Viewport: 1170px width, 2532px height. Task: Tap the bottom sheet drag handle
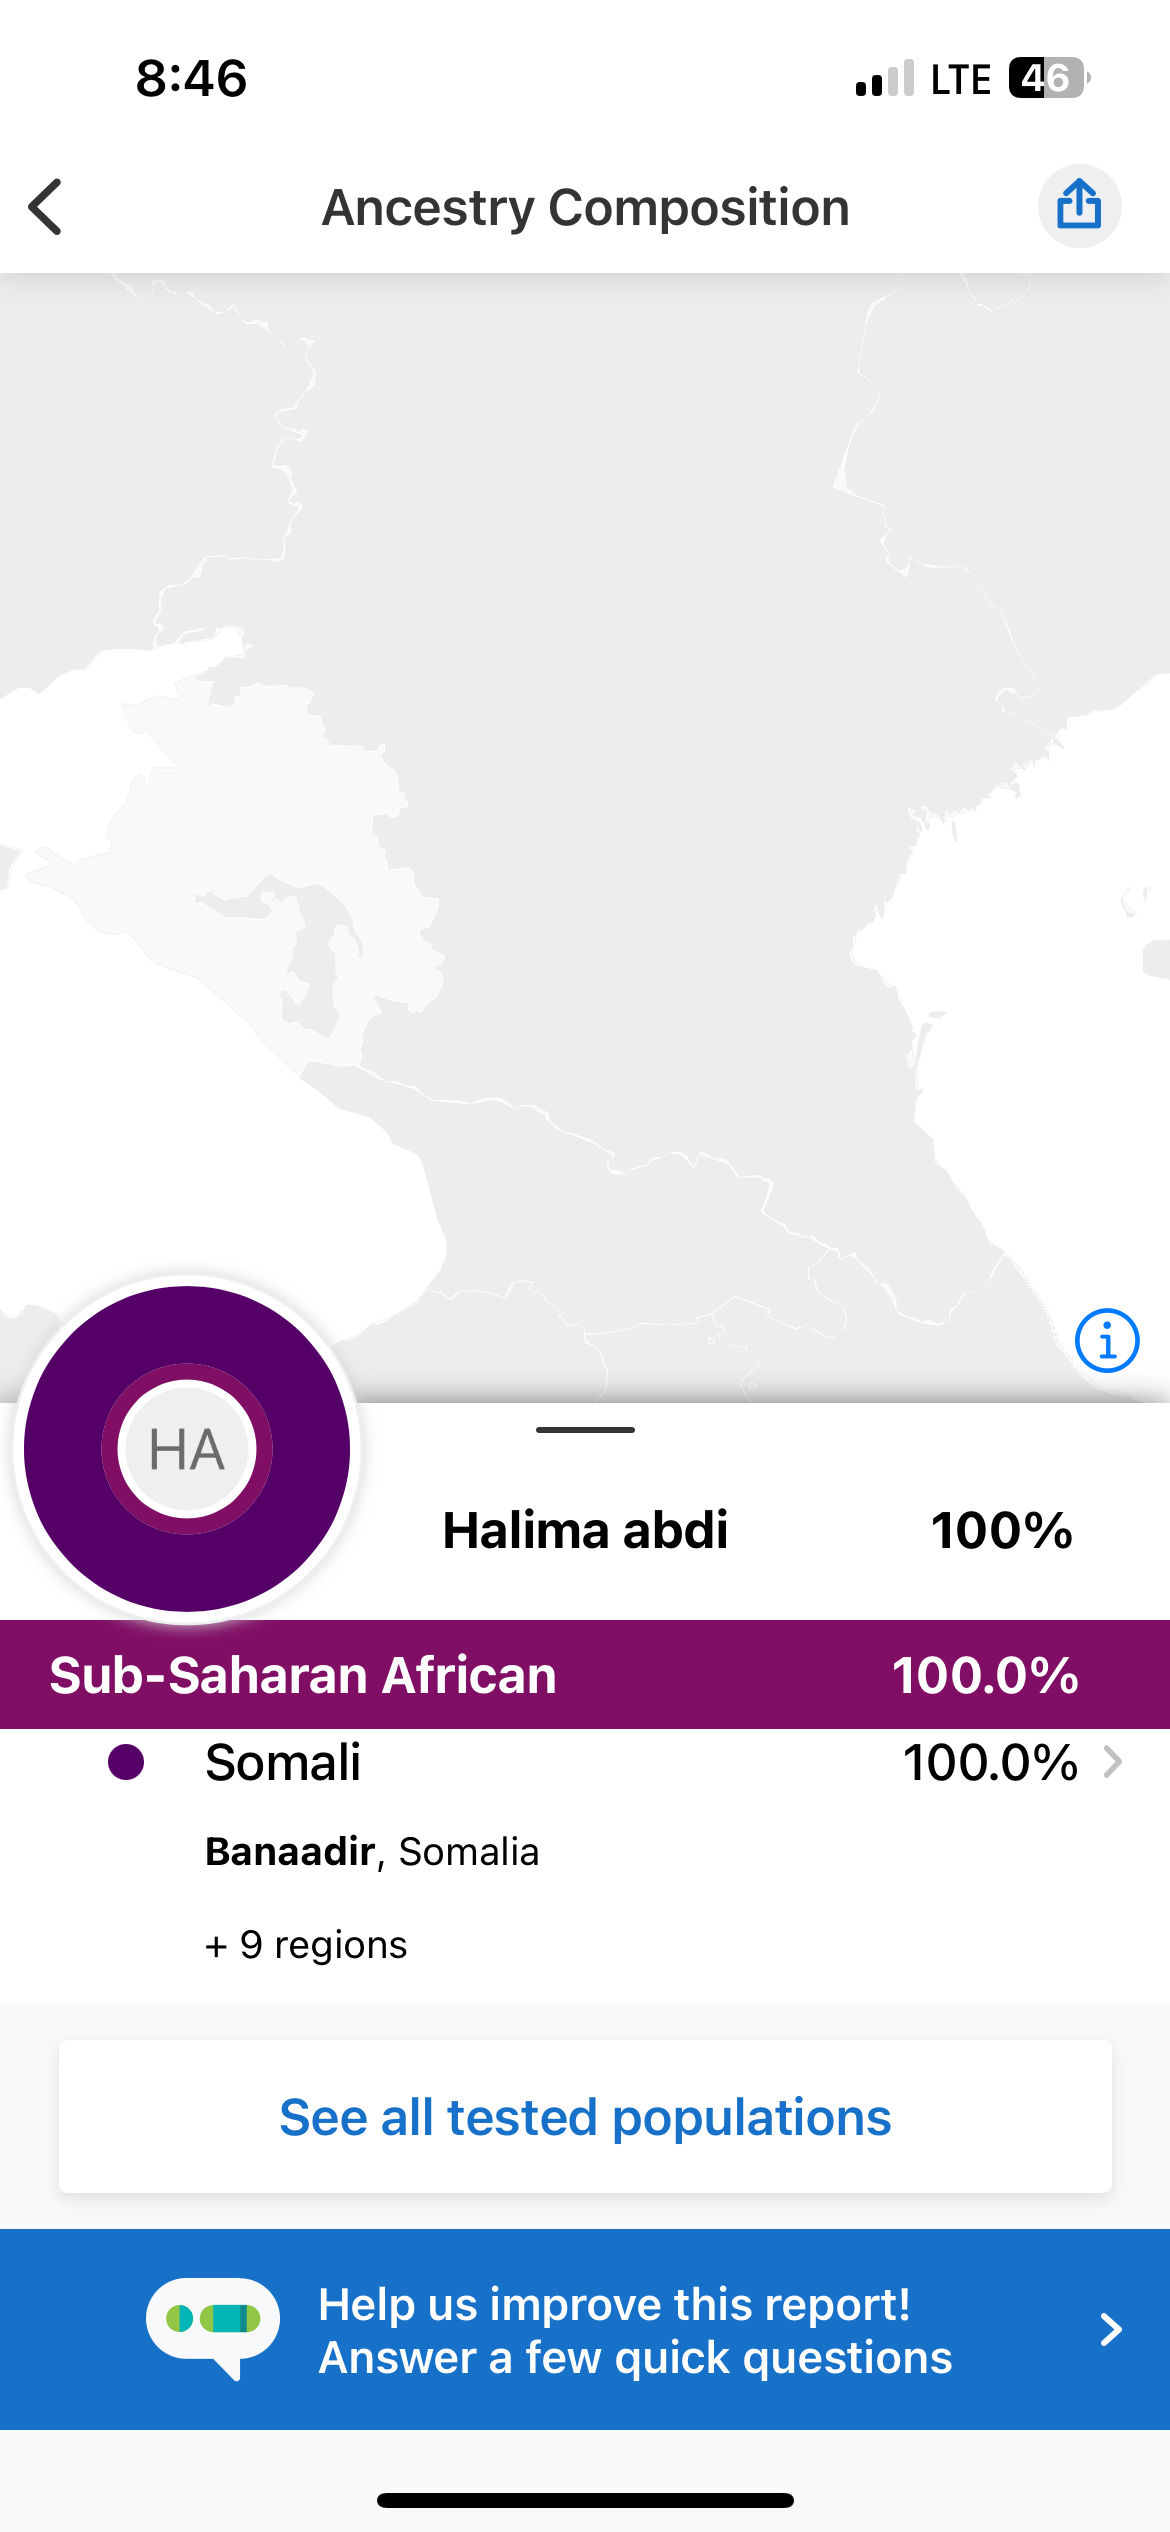(x=585, y=1429)
